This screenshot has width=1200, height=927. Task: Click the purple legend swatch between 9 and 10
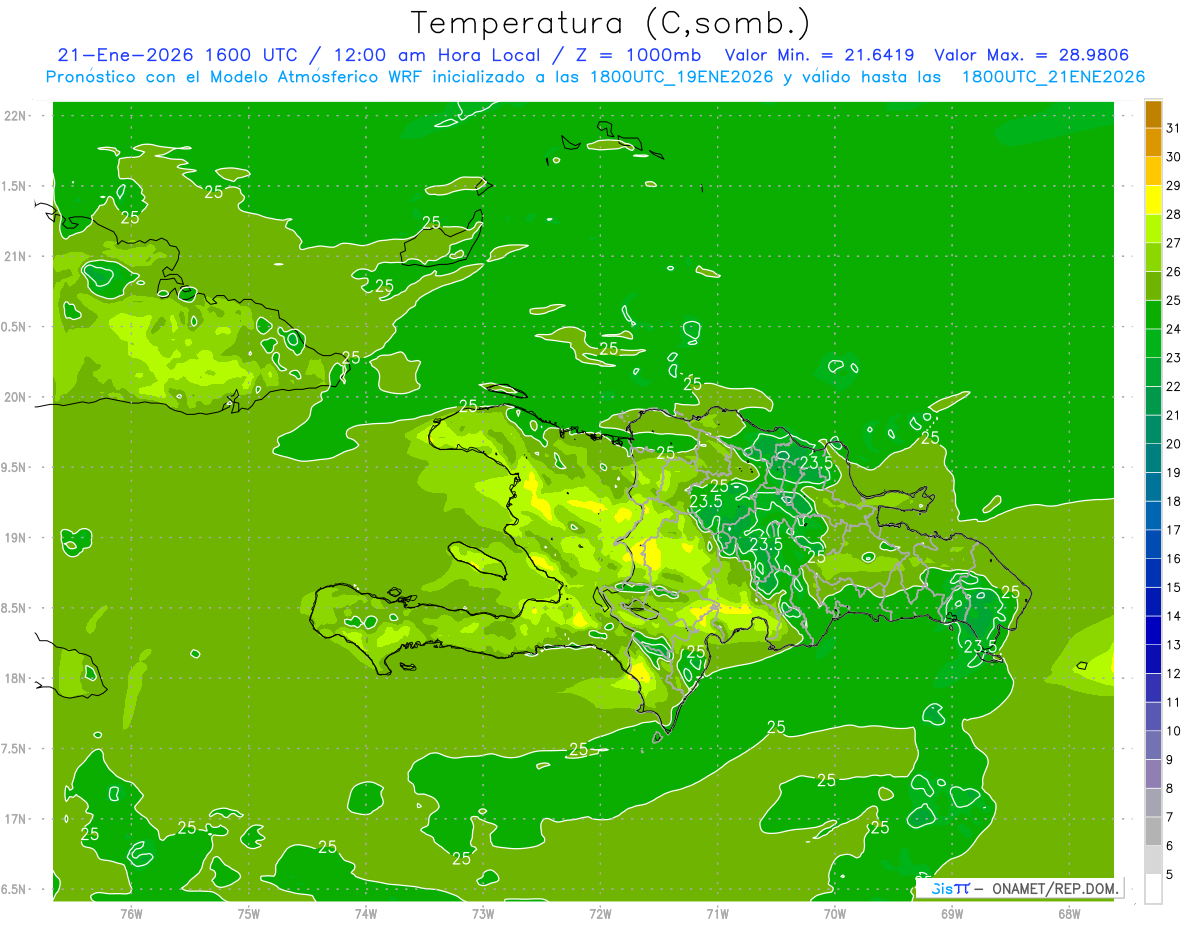pyautogui.click(x=1153, y=745)
